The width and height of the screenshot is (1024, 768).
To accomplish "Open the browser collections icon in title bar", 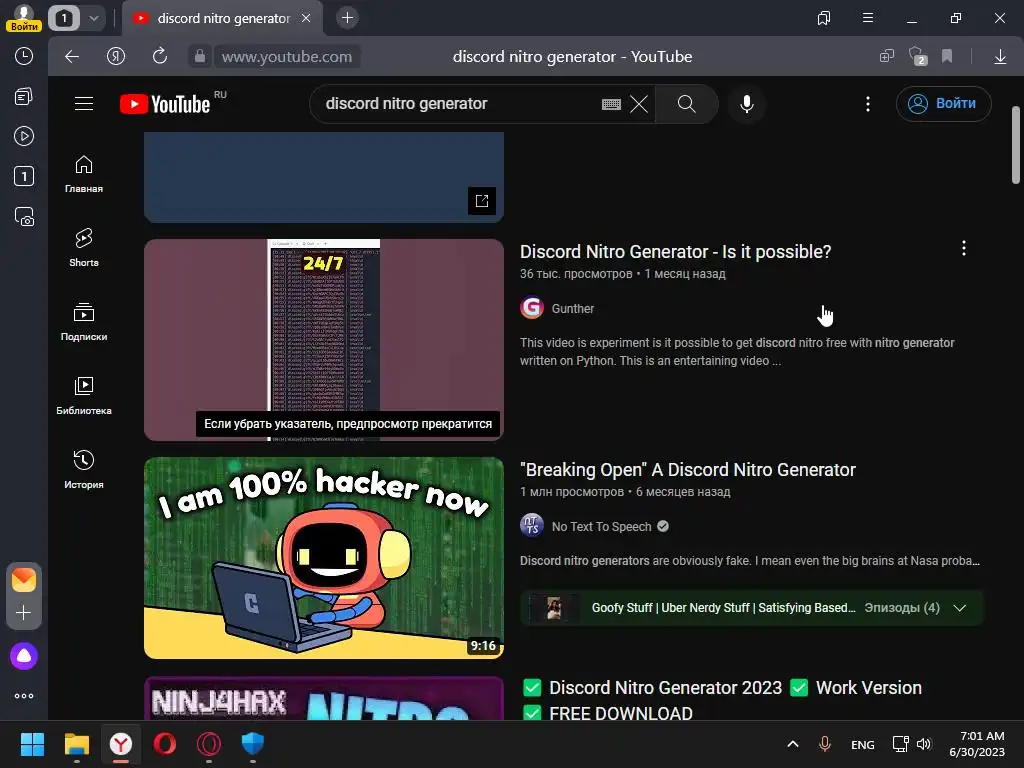I will [824, 18].
